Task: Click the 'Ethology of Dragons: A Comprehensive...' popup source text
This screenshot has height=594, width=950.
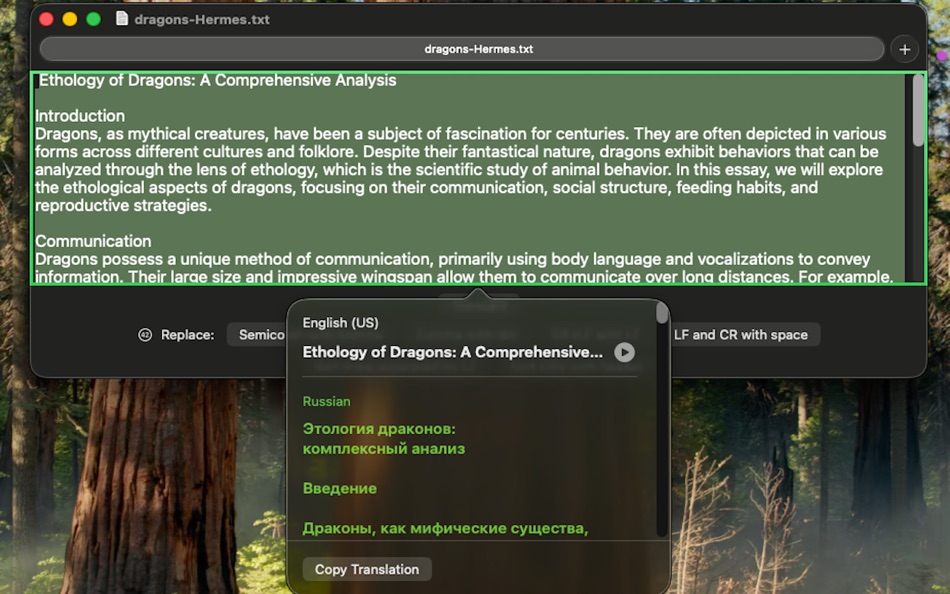Action: point(453,352)
